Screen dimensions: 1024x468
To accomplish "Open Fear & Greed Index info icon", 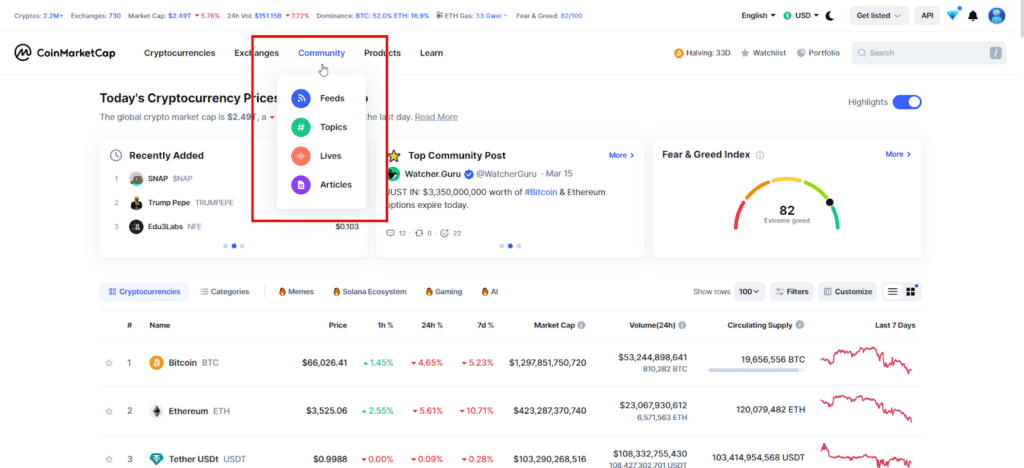I will 760,155.
